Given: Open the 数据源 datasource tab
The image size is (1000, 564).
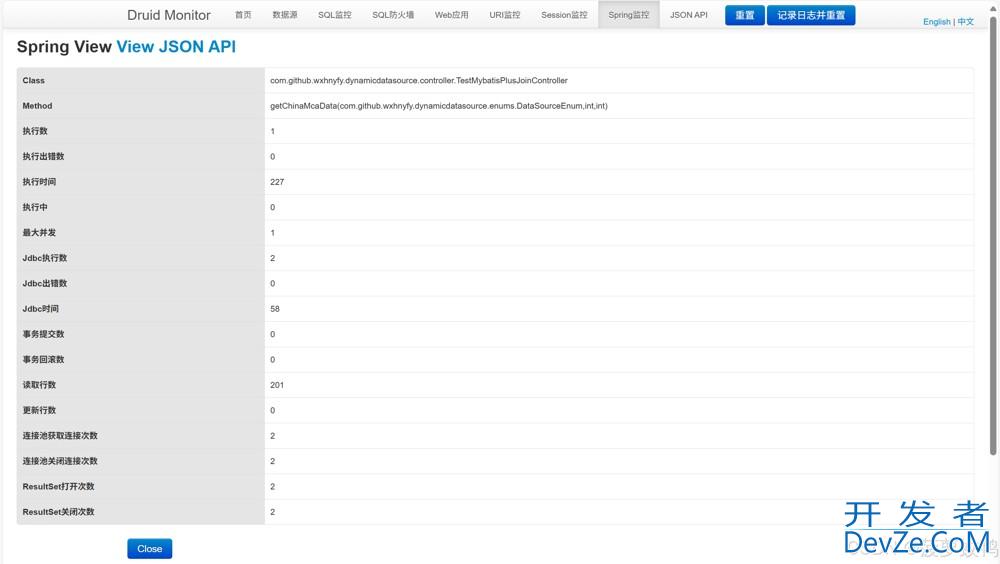Looking at the screenshot, I should point(284,15).
